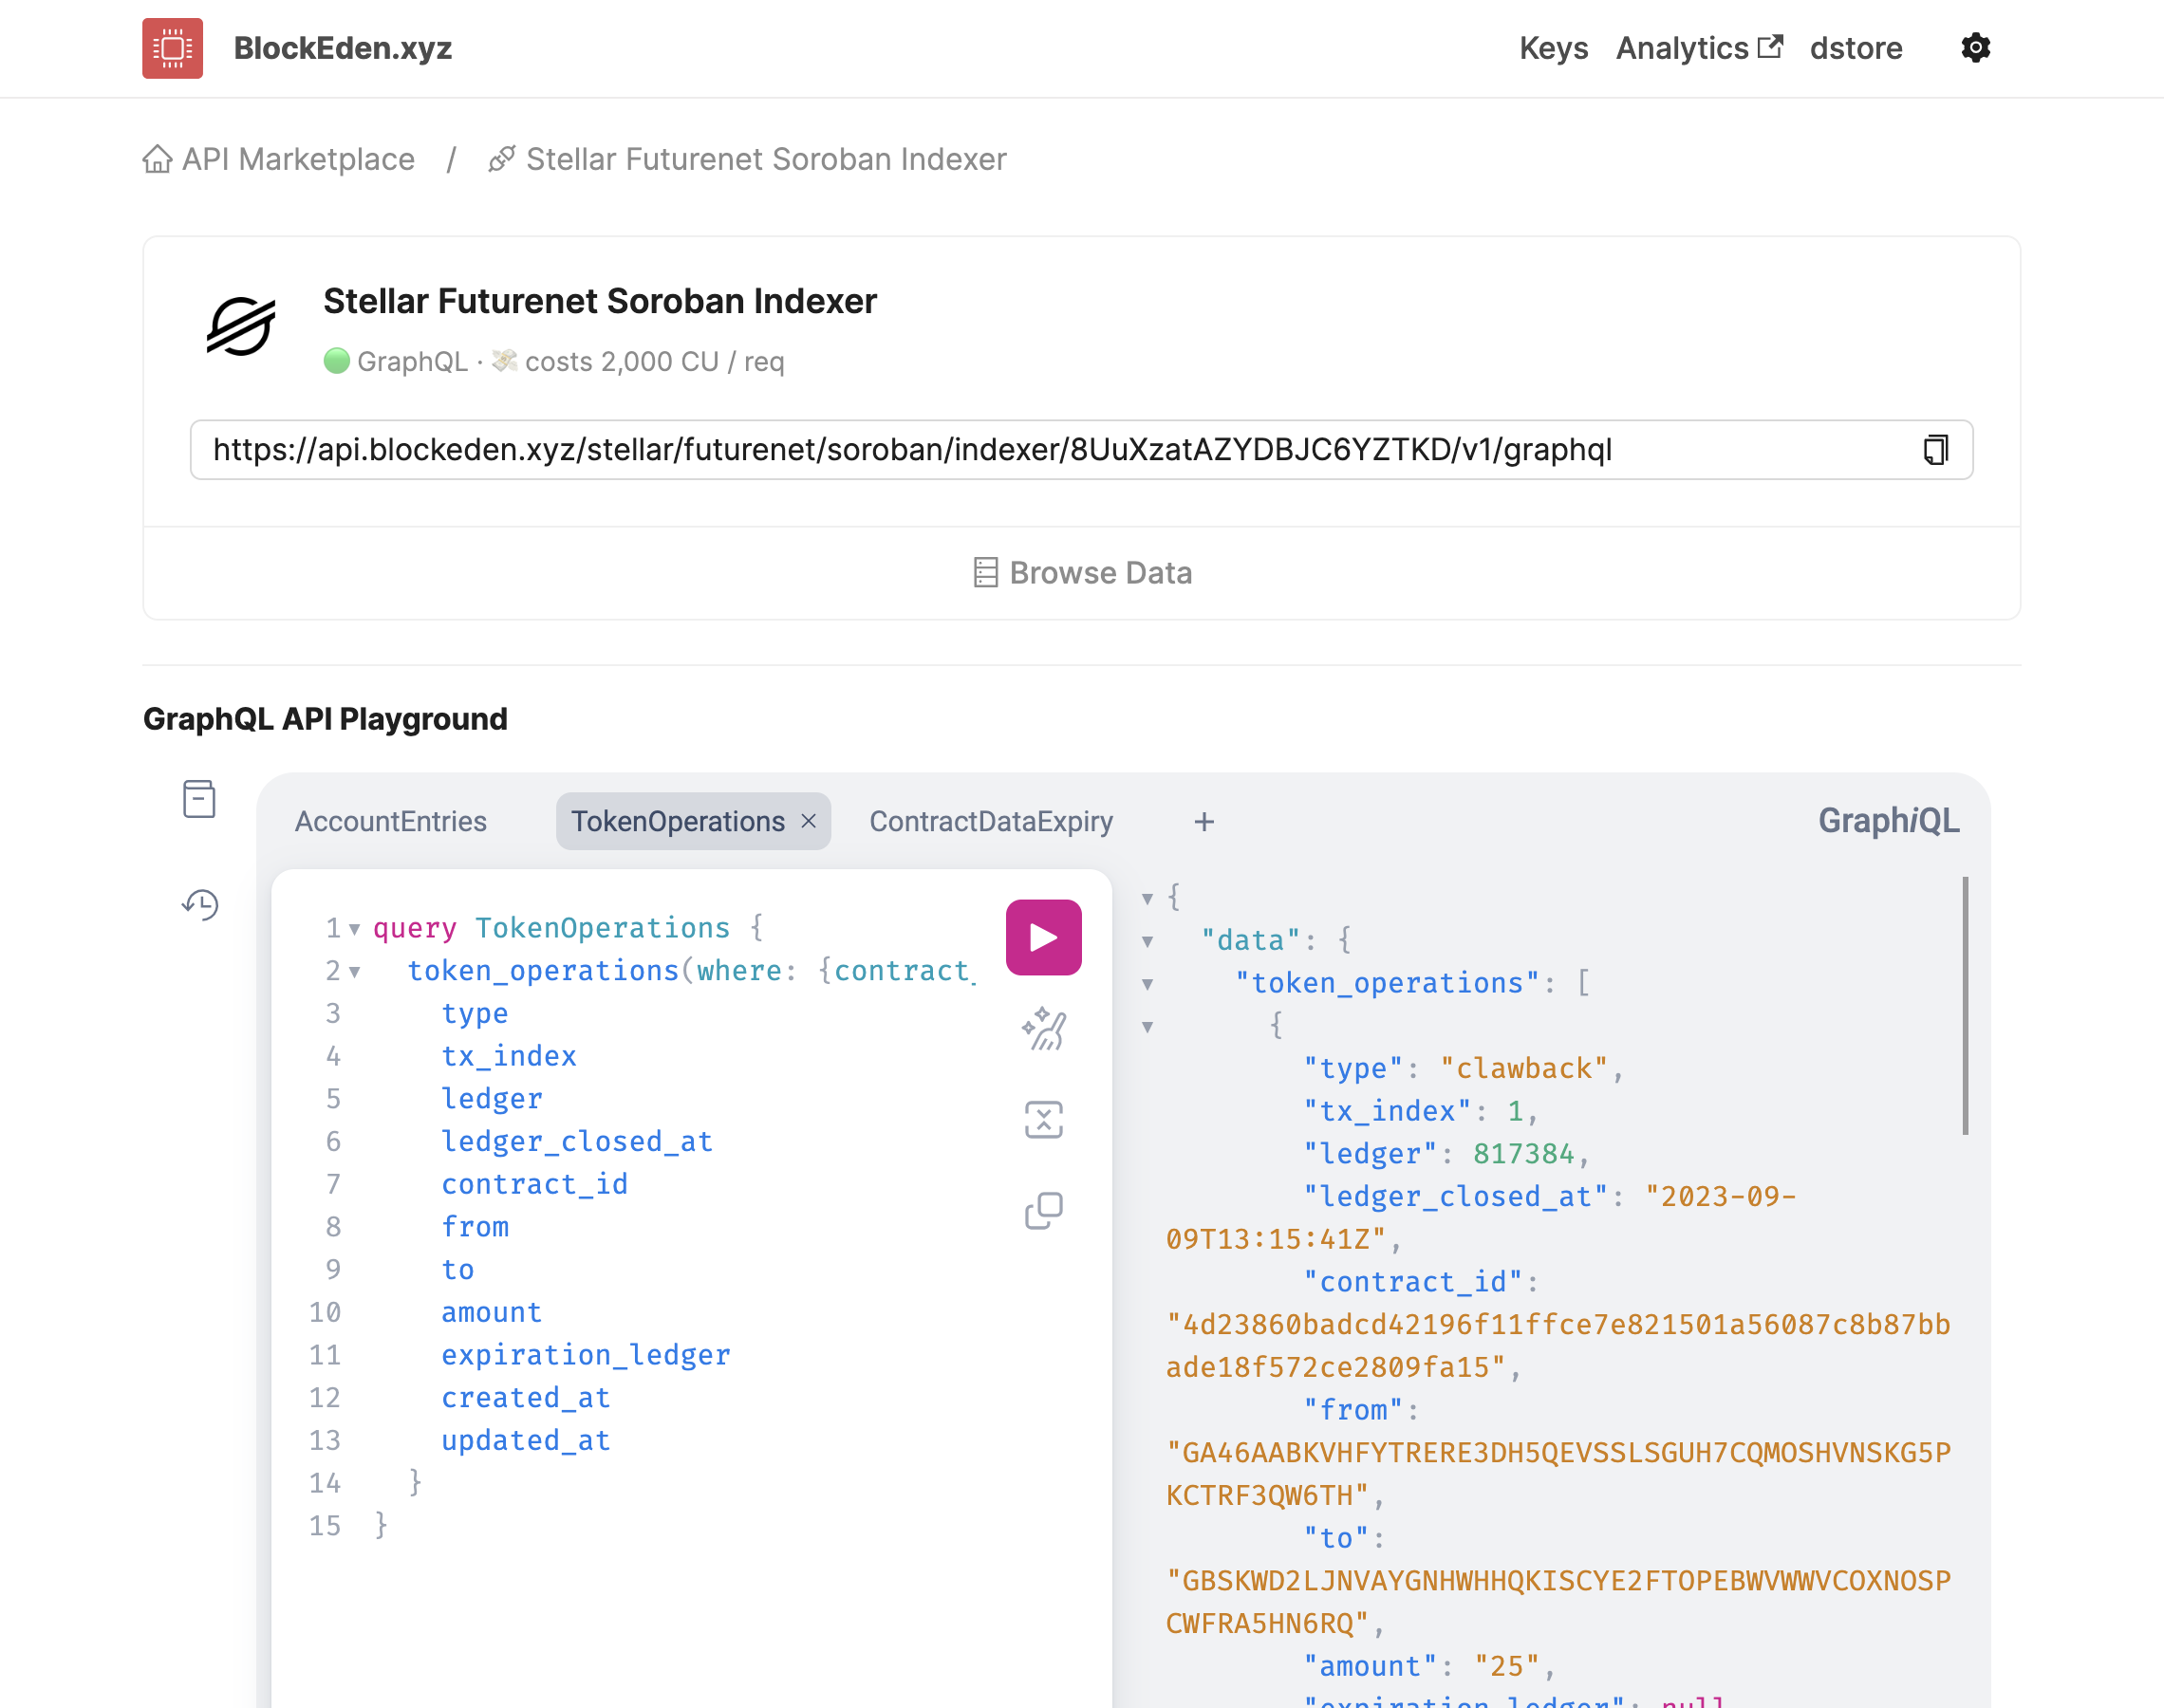Execute the TokenOperations query
The image size is (2164, 1708).
1043,937
